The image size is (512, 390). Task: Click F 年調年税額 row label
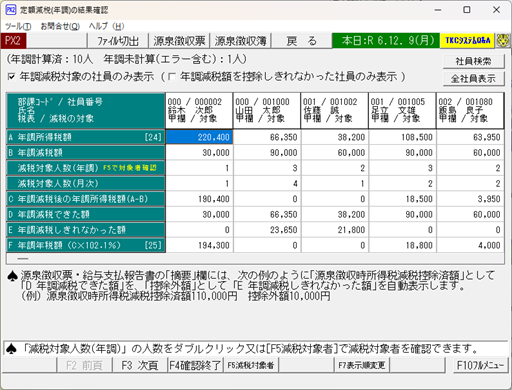(86, 245)
